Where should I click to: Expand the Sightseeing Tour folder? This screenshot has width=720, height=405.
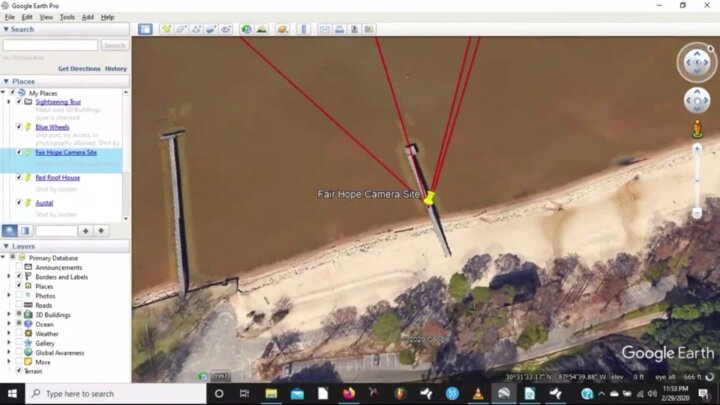pos(9,101)
